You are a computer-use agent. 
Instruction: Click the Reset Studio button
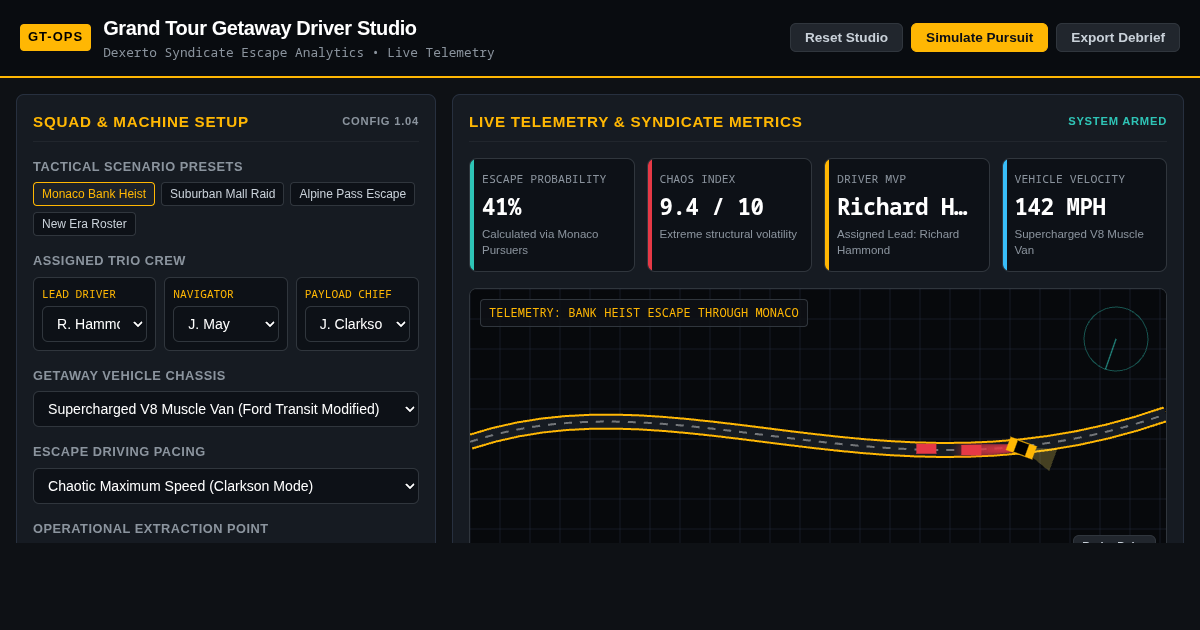[846, 38]
